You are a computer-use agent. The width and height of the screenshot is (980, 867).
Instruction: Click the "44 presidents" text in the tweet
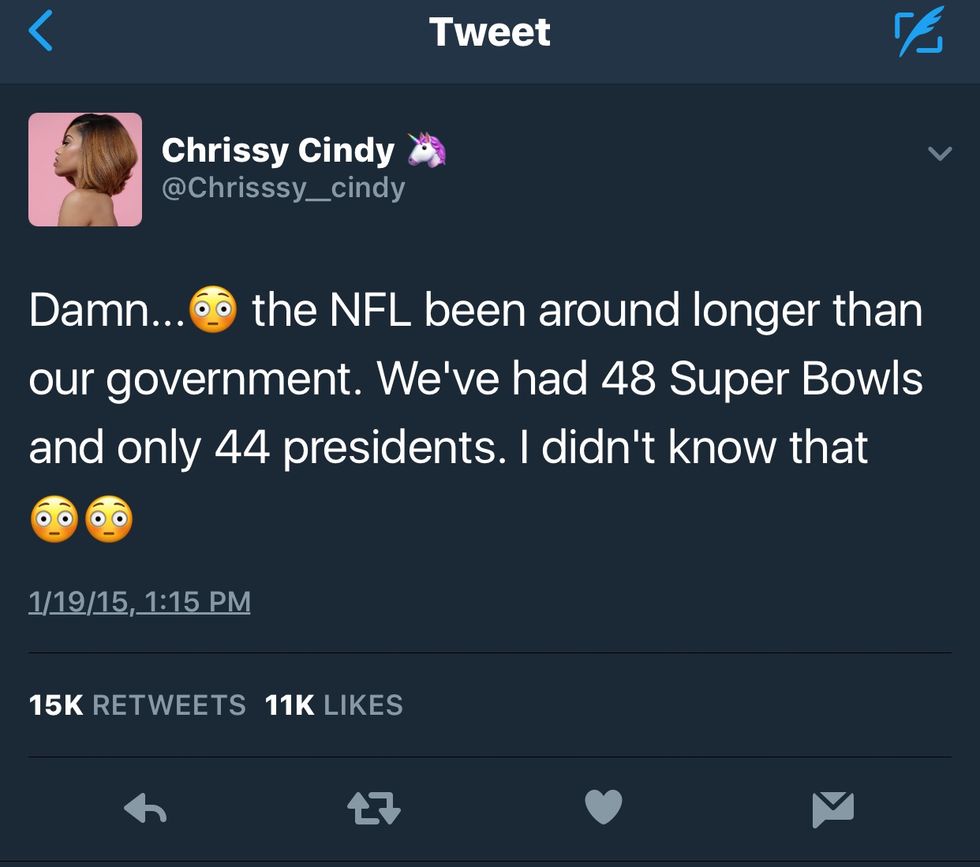(x=353, y=449)
